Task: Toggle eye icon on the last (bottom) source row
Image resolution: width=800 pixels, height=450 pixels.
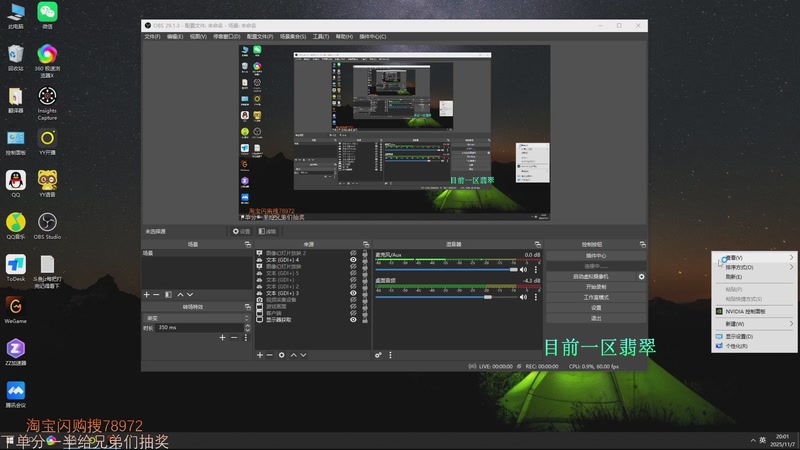Action: pyautogui.click(x=353, y=319)
